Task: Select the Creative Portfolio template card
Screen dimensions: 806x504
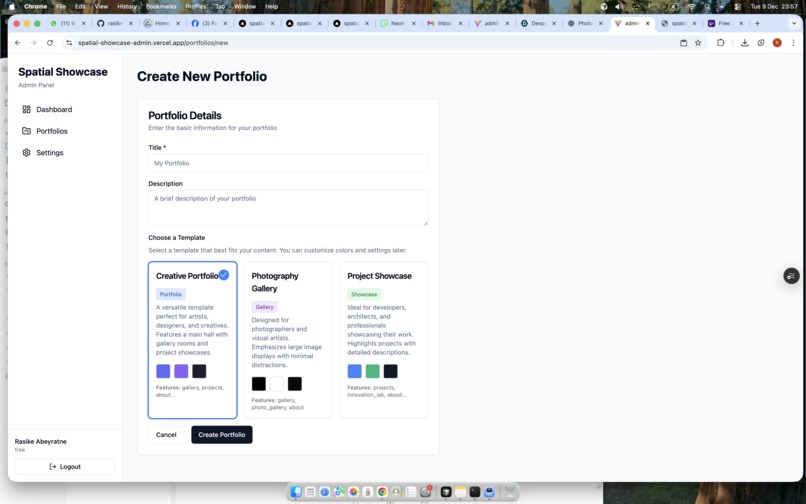Action: (x=193, y=340)
